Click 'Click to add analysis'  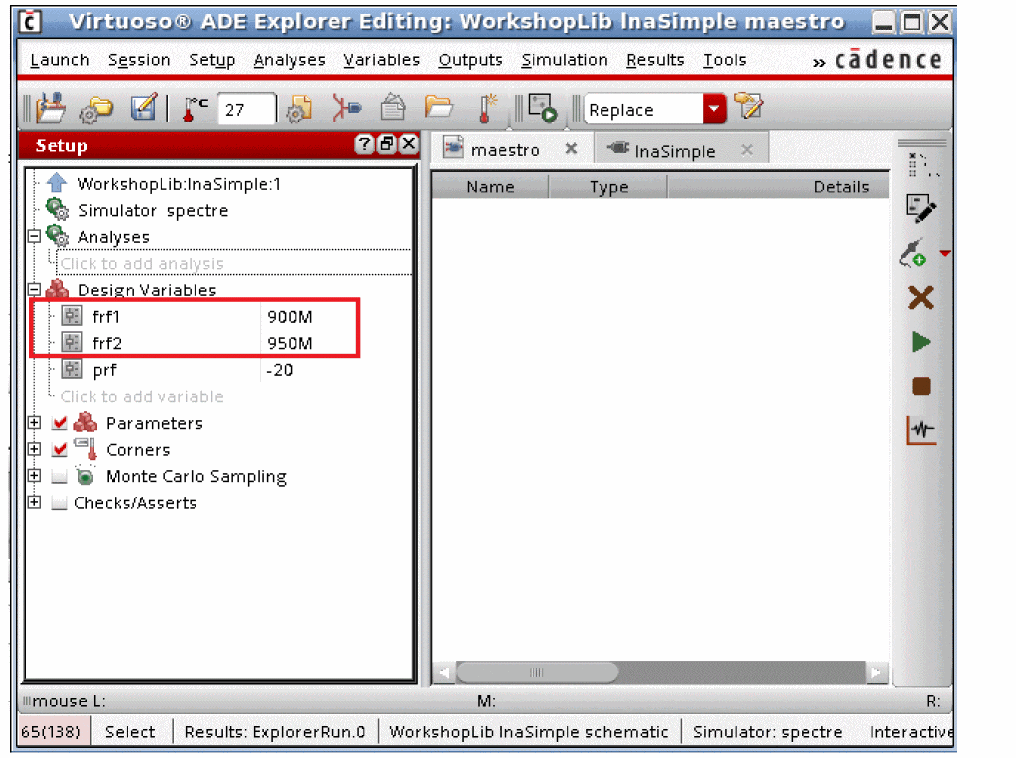142,264
